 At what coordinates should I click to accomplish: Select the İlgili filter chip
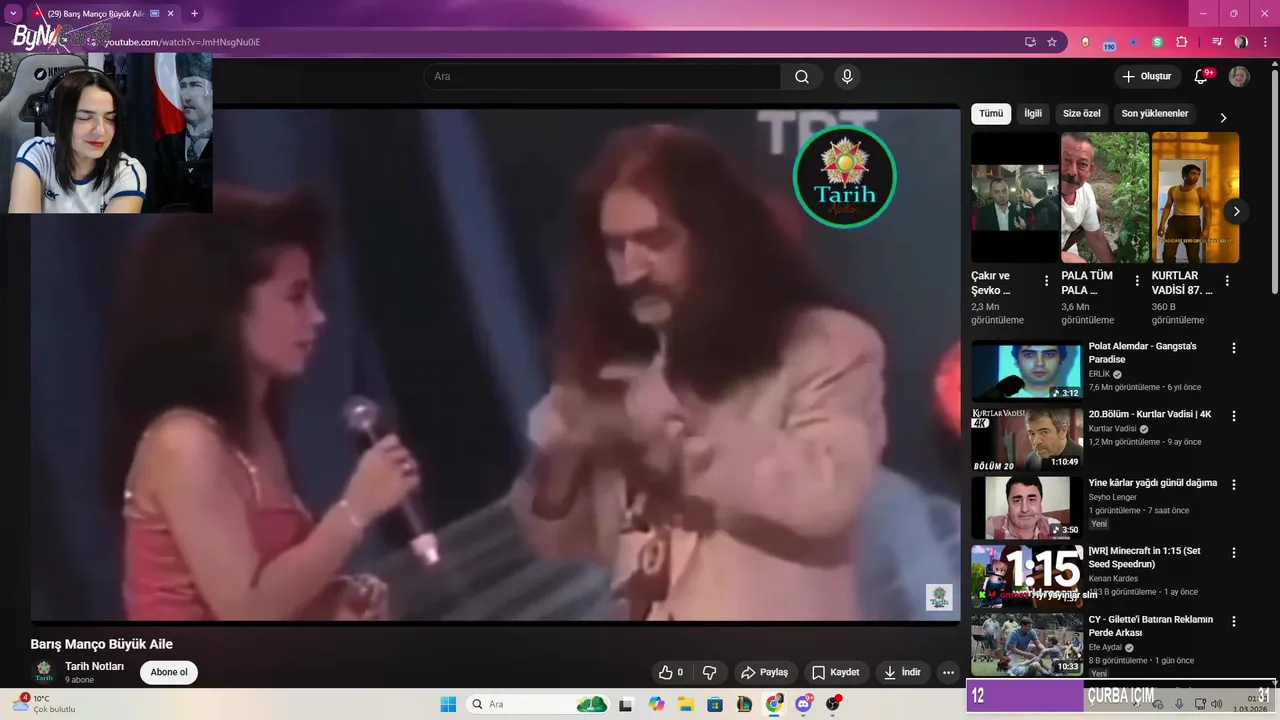(x=1033, y=114)
